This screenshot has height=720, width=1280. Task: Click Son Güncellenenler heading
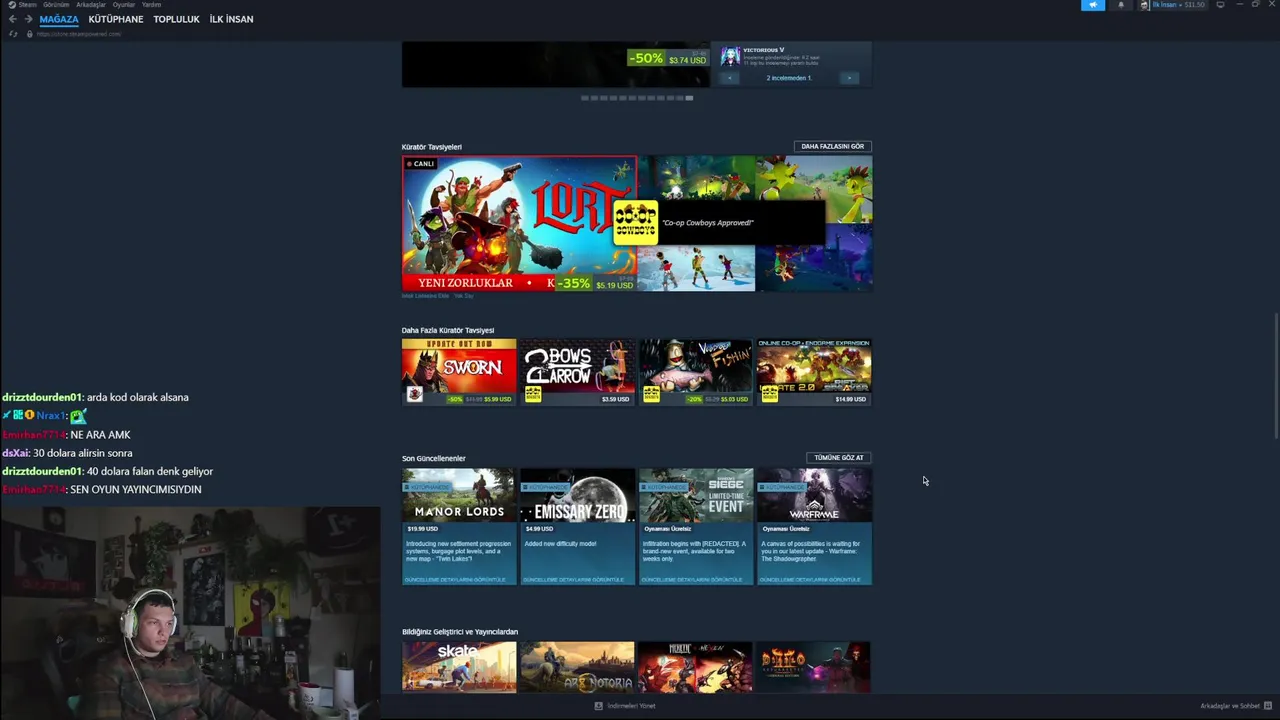pos(434,458)
